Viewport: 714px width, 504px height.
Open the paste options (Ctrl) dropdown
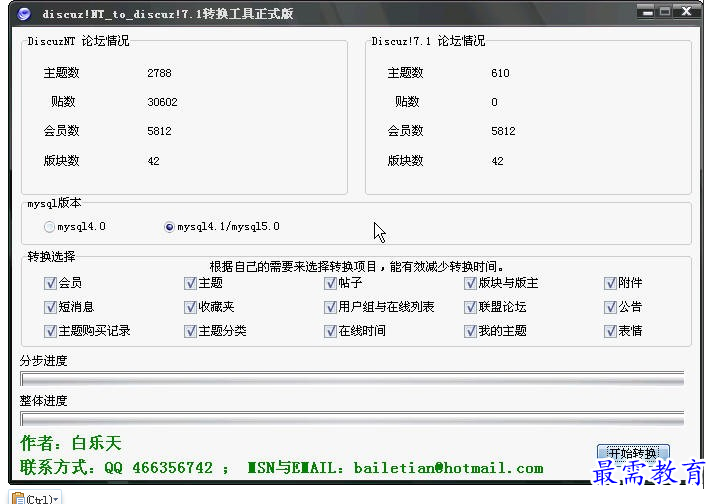36,499
